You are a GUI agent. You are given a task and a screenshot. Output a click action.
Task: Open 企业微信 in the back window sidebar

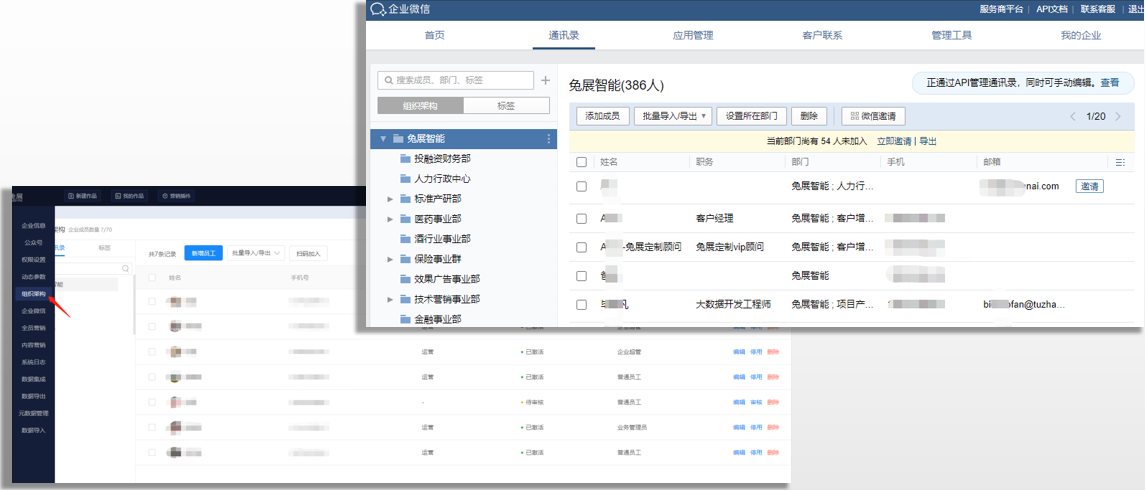pos(34,310)
